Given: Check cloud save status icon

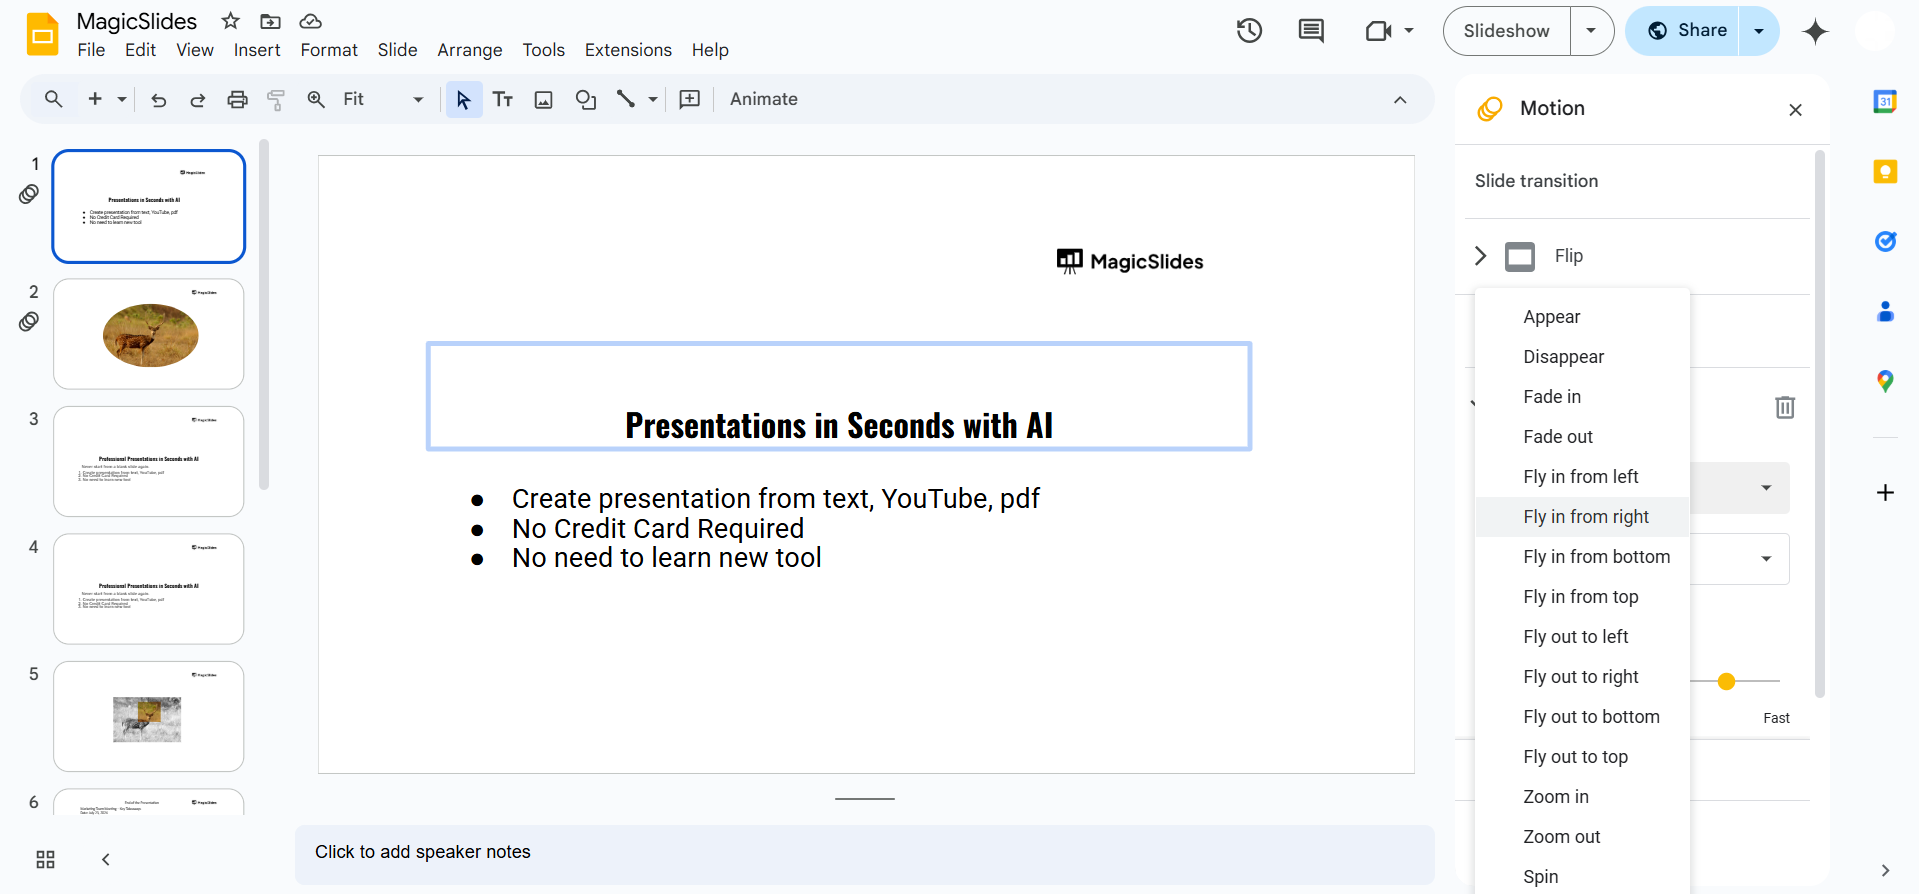Looking at the screenshot, I should coord(311,21).
